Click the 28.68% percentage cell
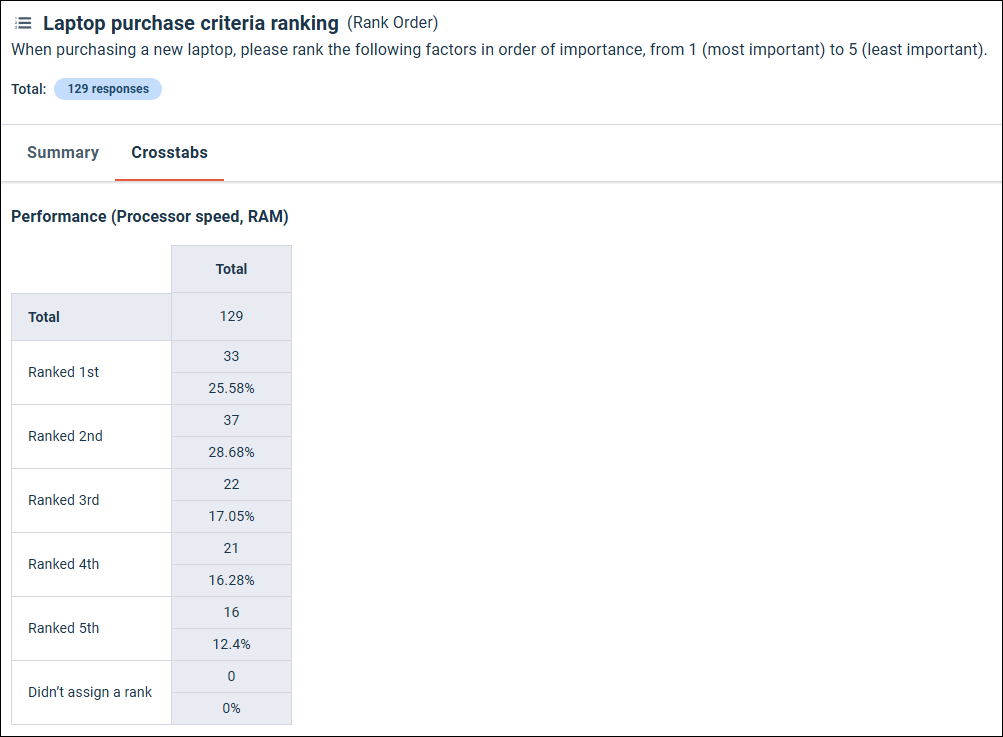The height and width of the screenshot is (737, 1003). pos(231,452)
